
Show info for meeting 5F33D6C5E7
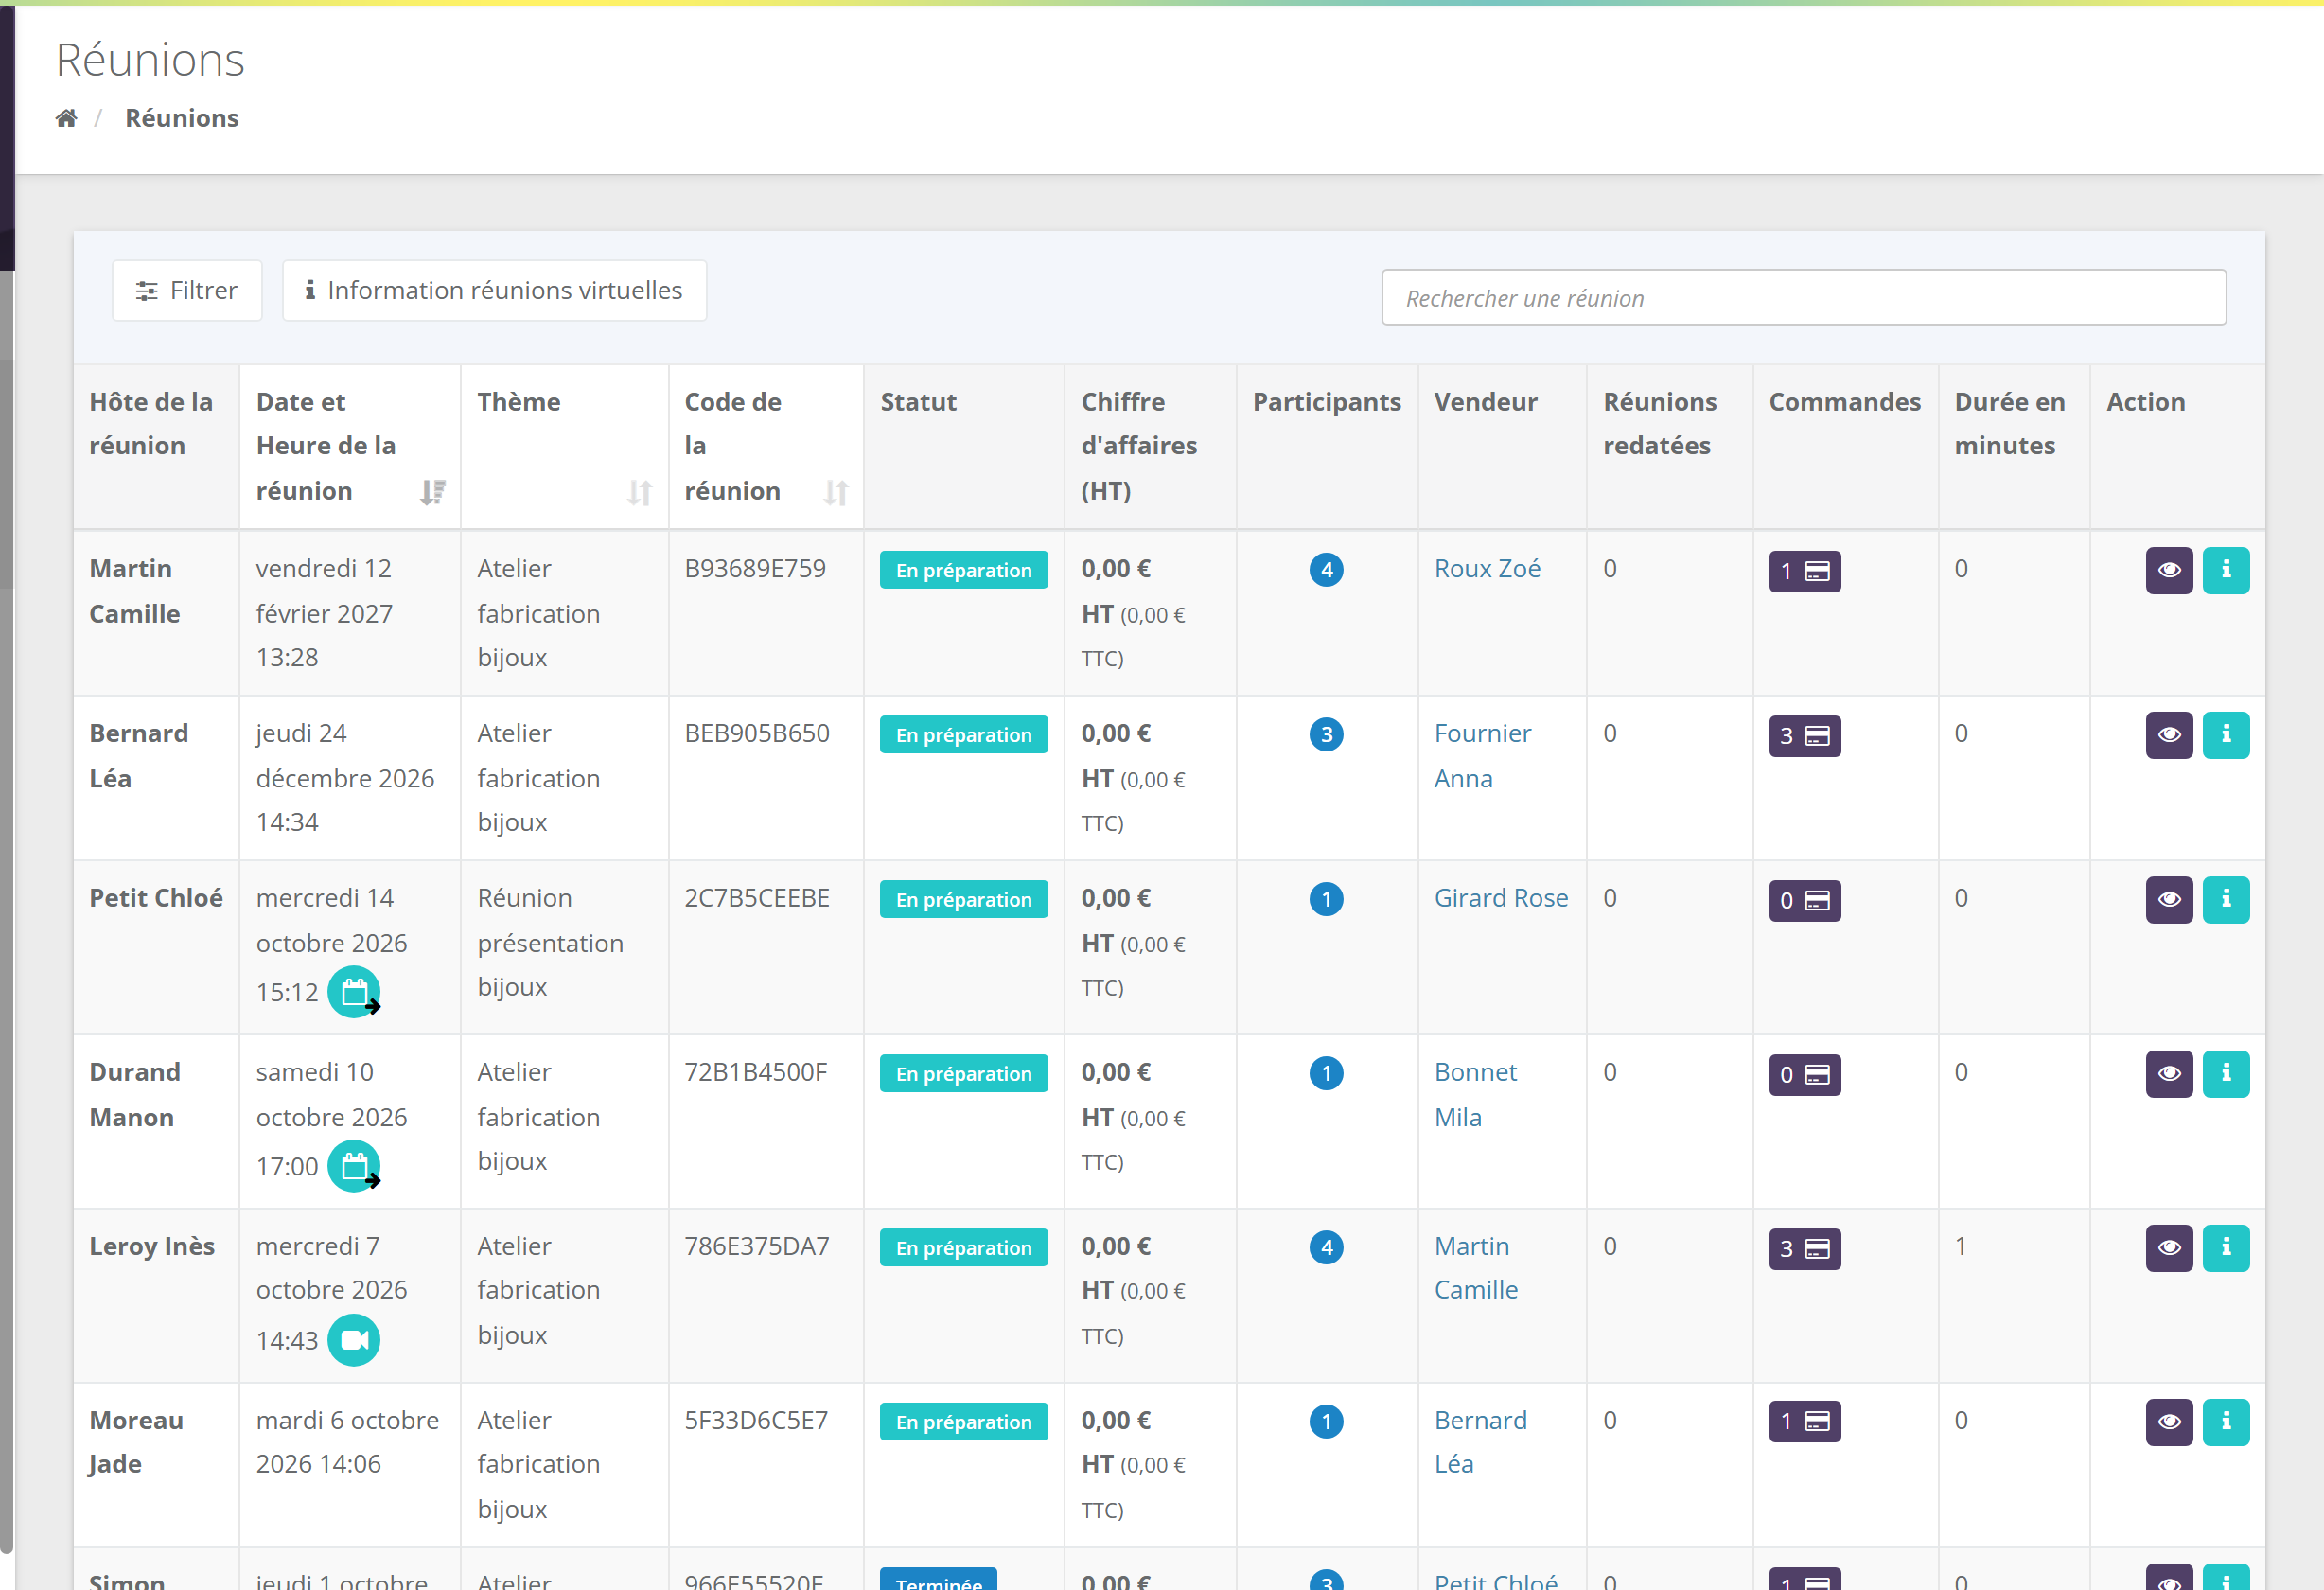[x=2225, y=1422]
